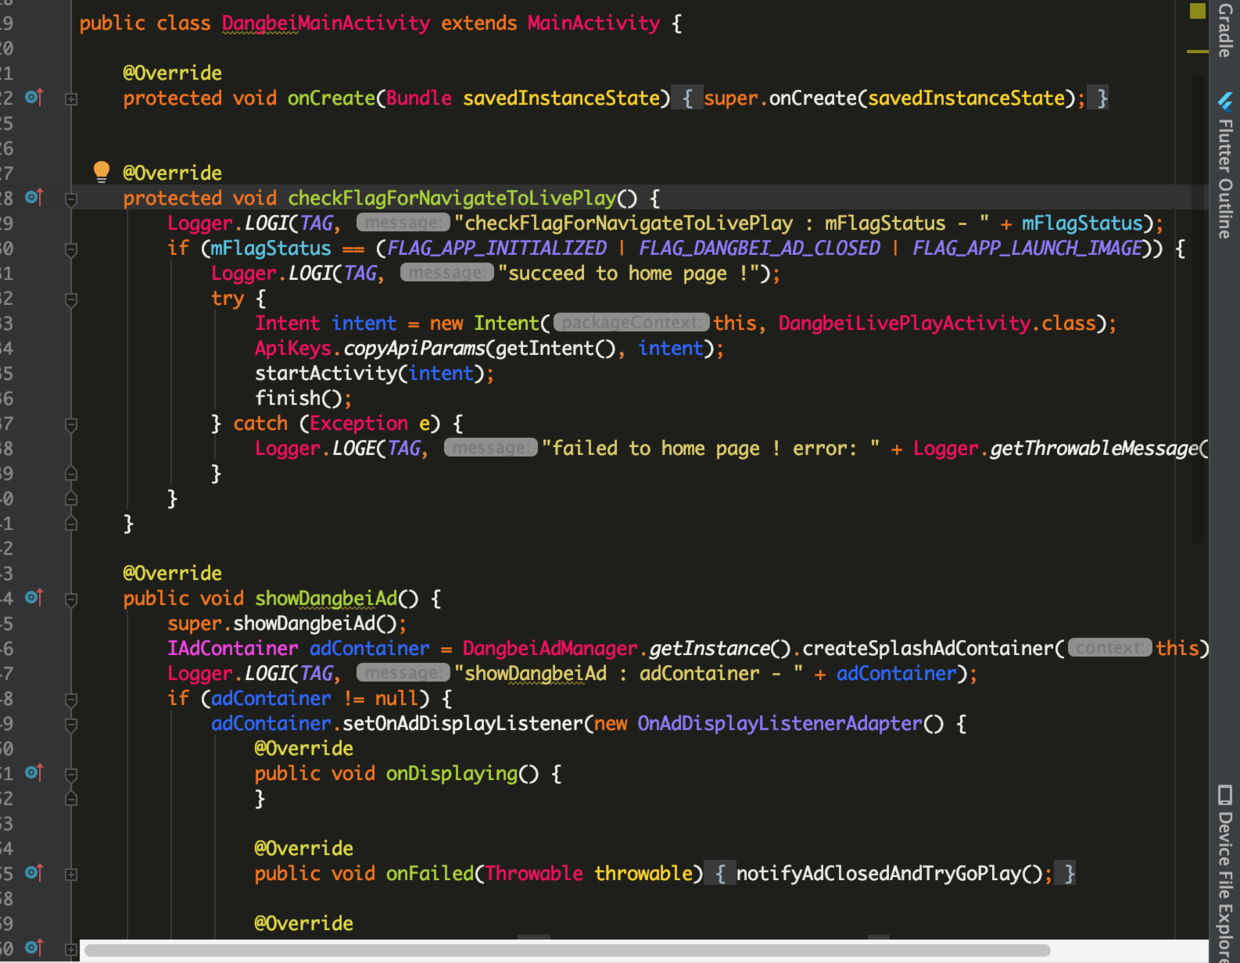Collapse the checkFlagForNavigateToLivePlay method

coord(71,199)
